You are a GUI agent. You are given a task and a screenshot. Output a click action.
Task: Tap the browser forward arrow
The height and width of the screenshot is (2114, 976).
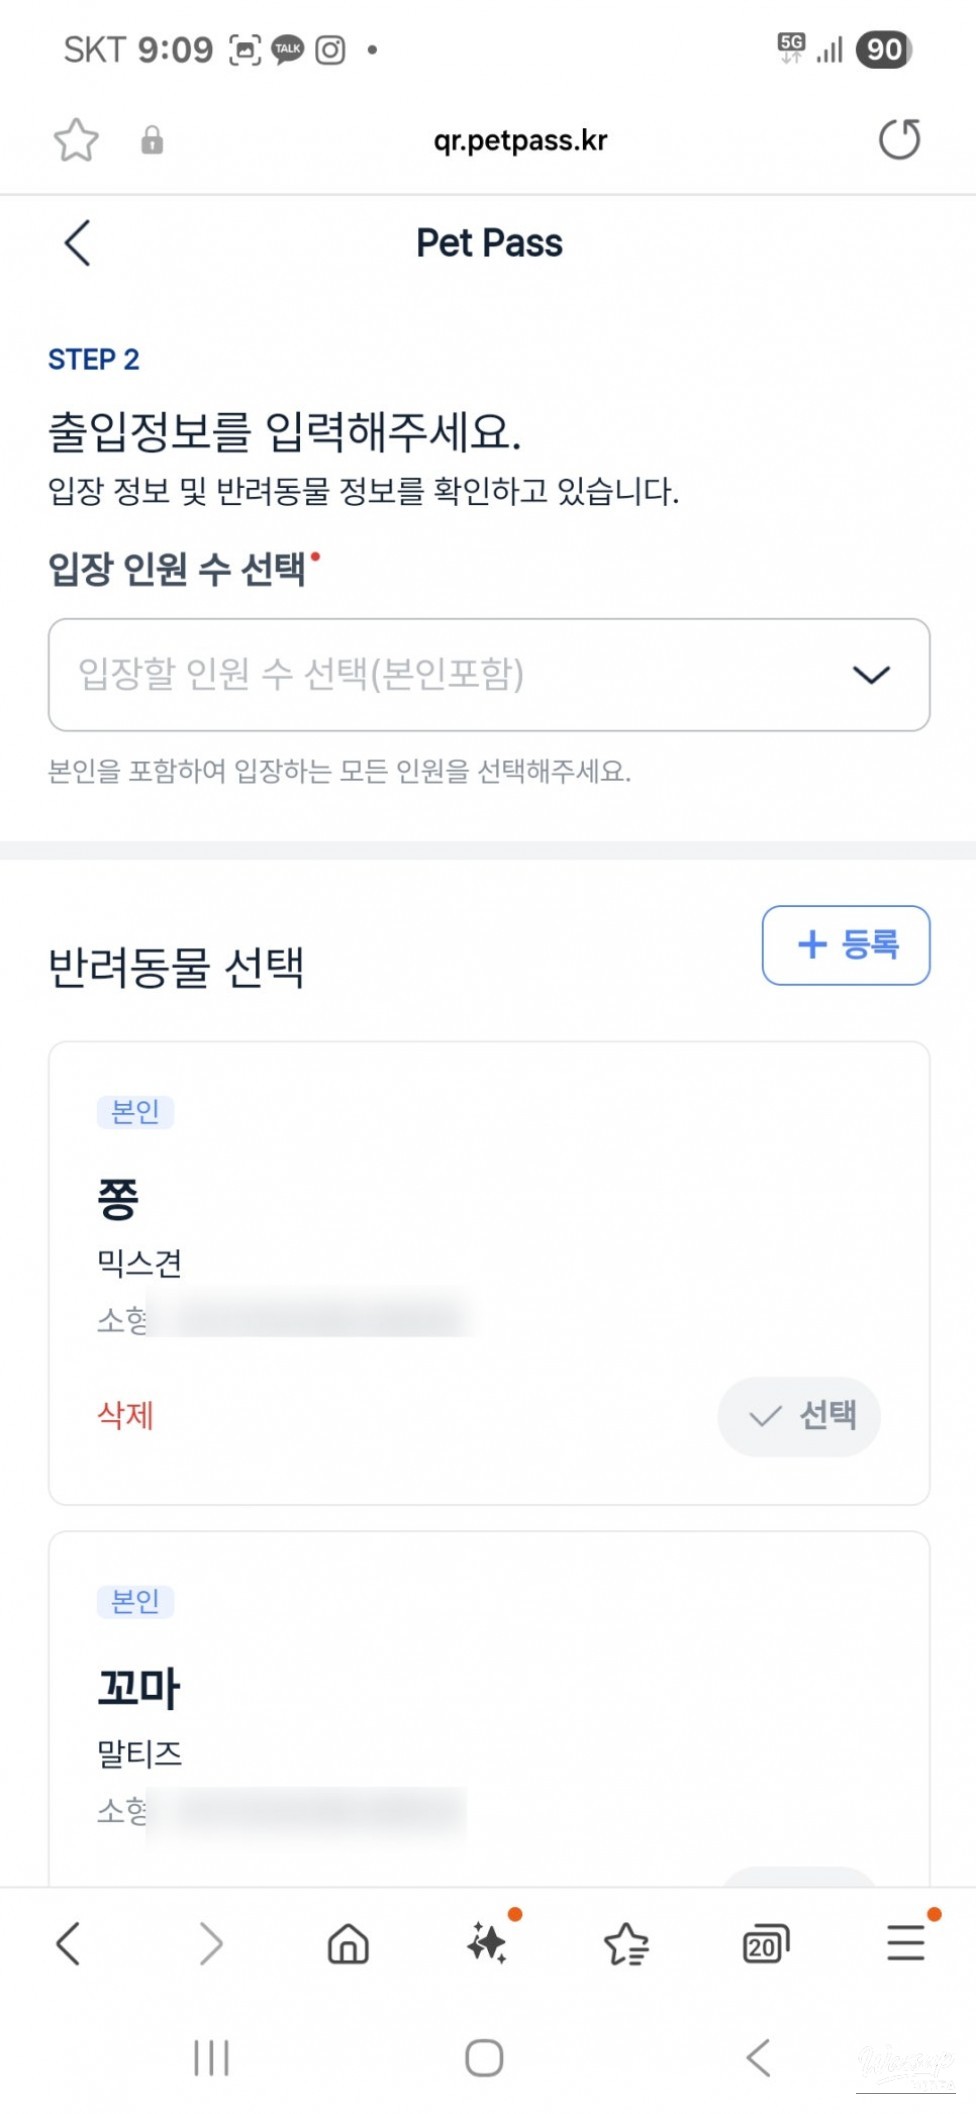pos(210,1944)
